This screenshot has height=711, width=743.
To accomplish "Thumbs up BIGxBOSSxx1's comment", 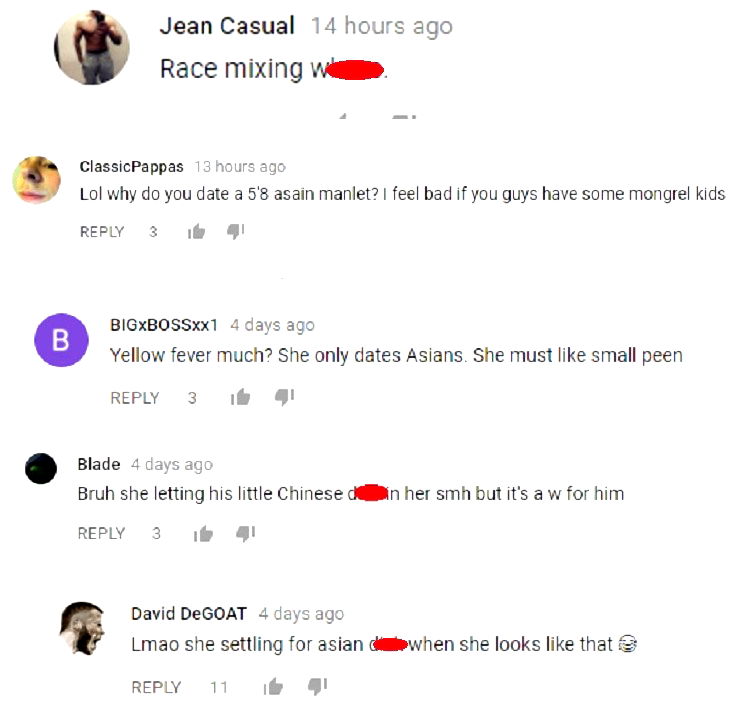I will pos(241,397).
